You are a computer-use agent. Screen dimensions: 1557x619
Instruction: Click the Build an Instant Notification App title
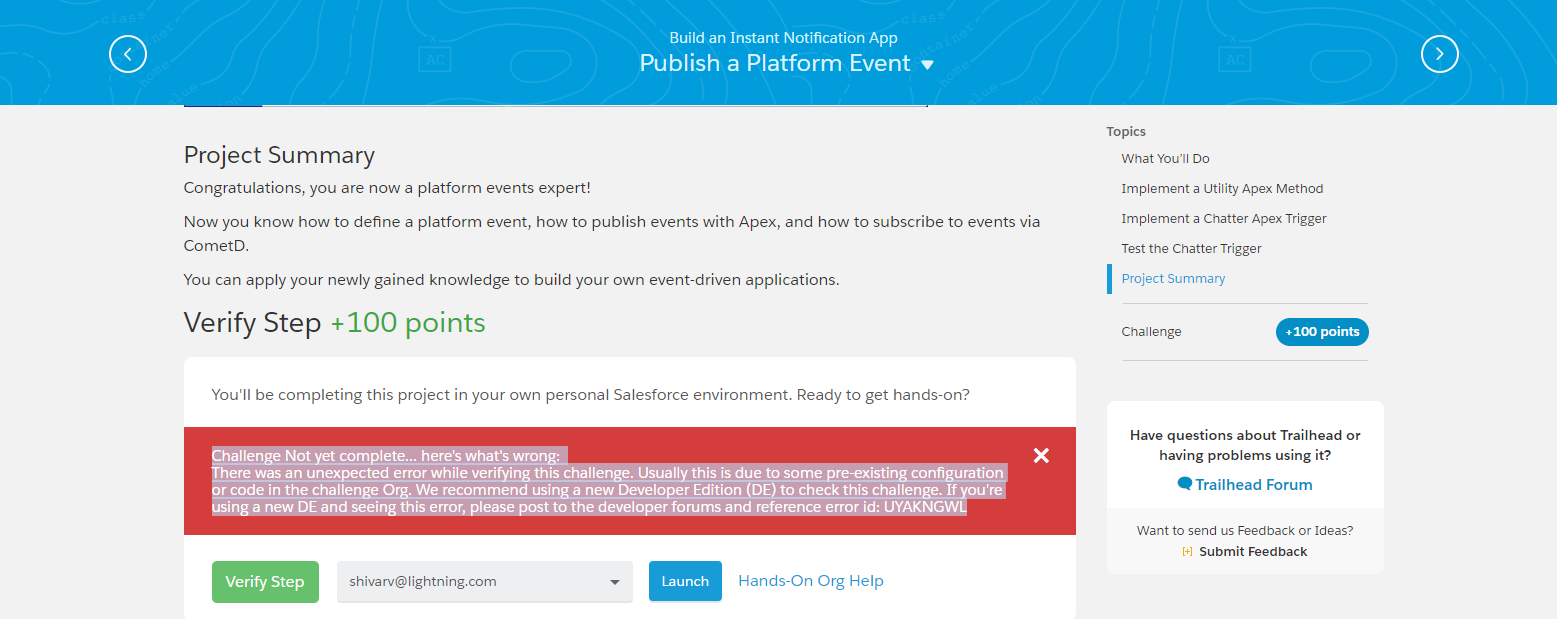[783, 38]
